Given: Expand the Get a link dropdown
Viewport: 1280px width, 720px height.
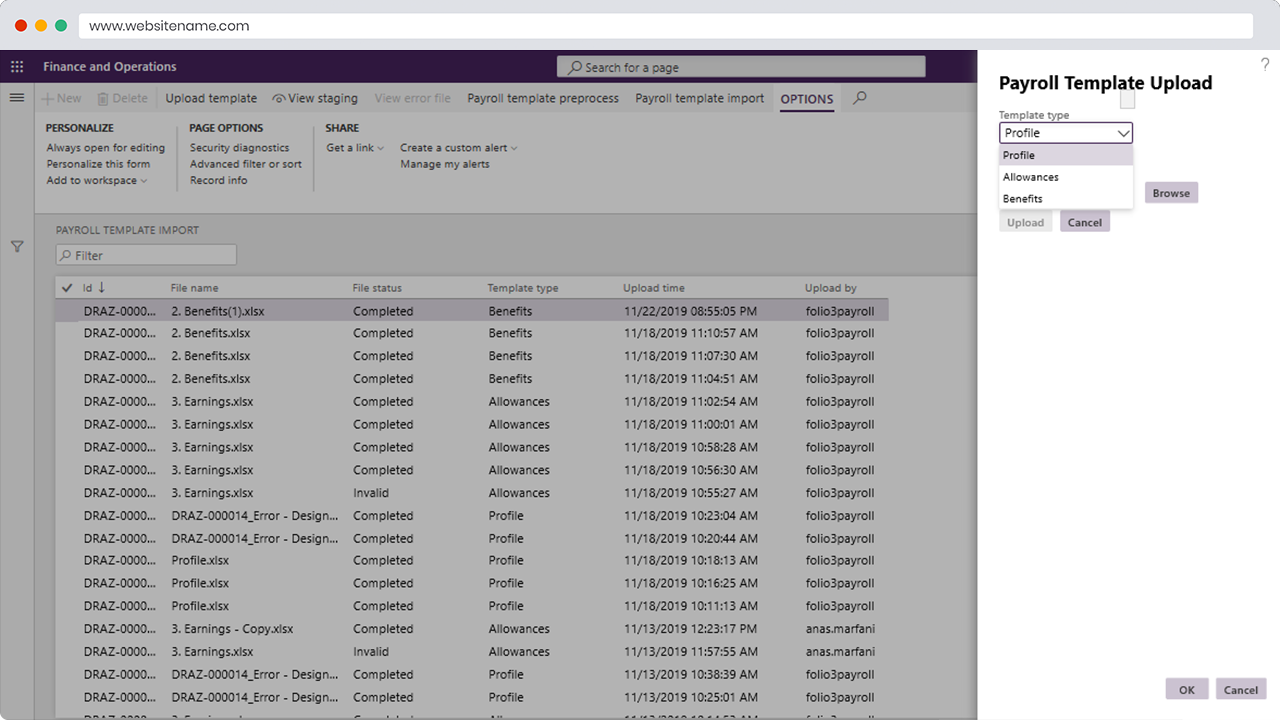Looking at the screenshot, I should click(x=355, y=148).
